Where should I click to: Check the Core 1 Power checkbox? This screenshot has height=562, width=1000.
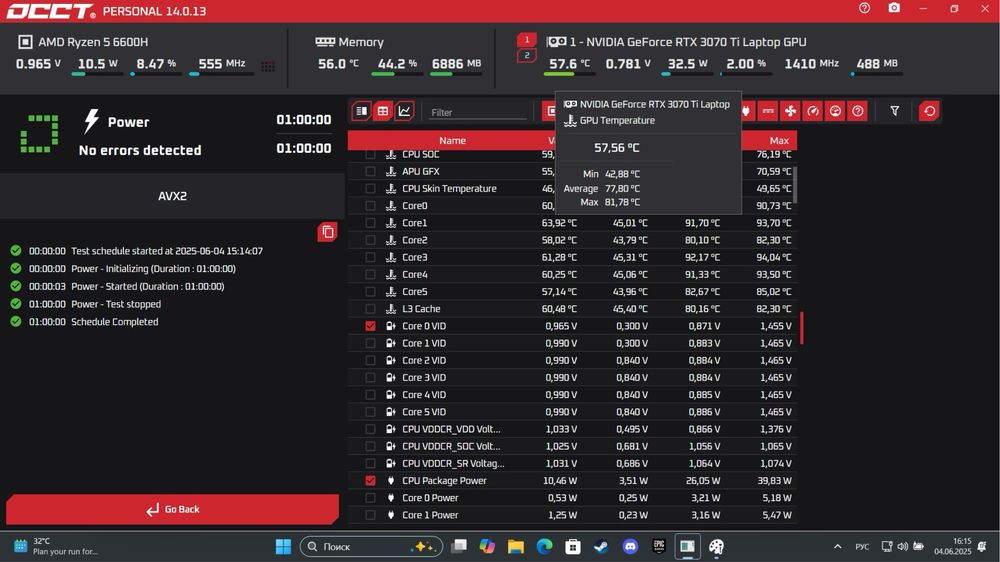coord(371,515)
